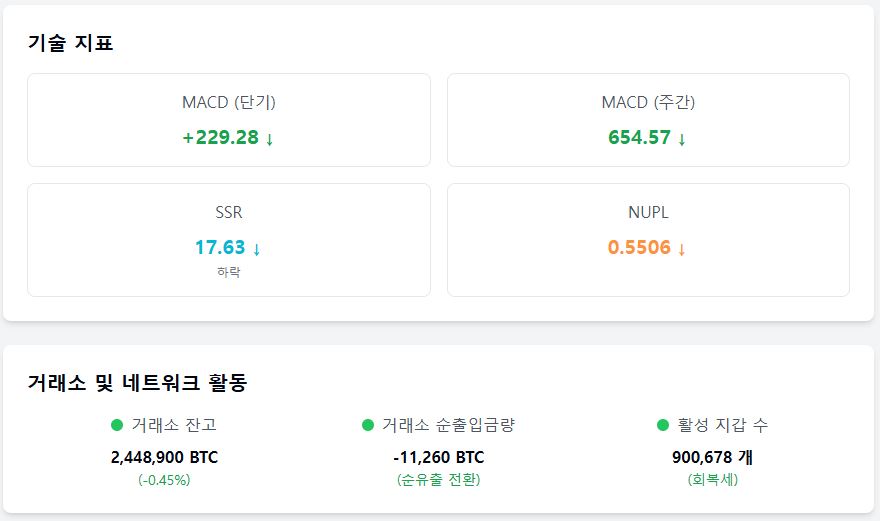Screen dimensions: 880x521
Task: Open the MACD (주간) indicator card
Action: click(x=648, y=120)
